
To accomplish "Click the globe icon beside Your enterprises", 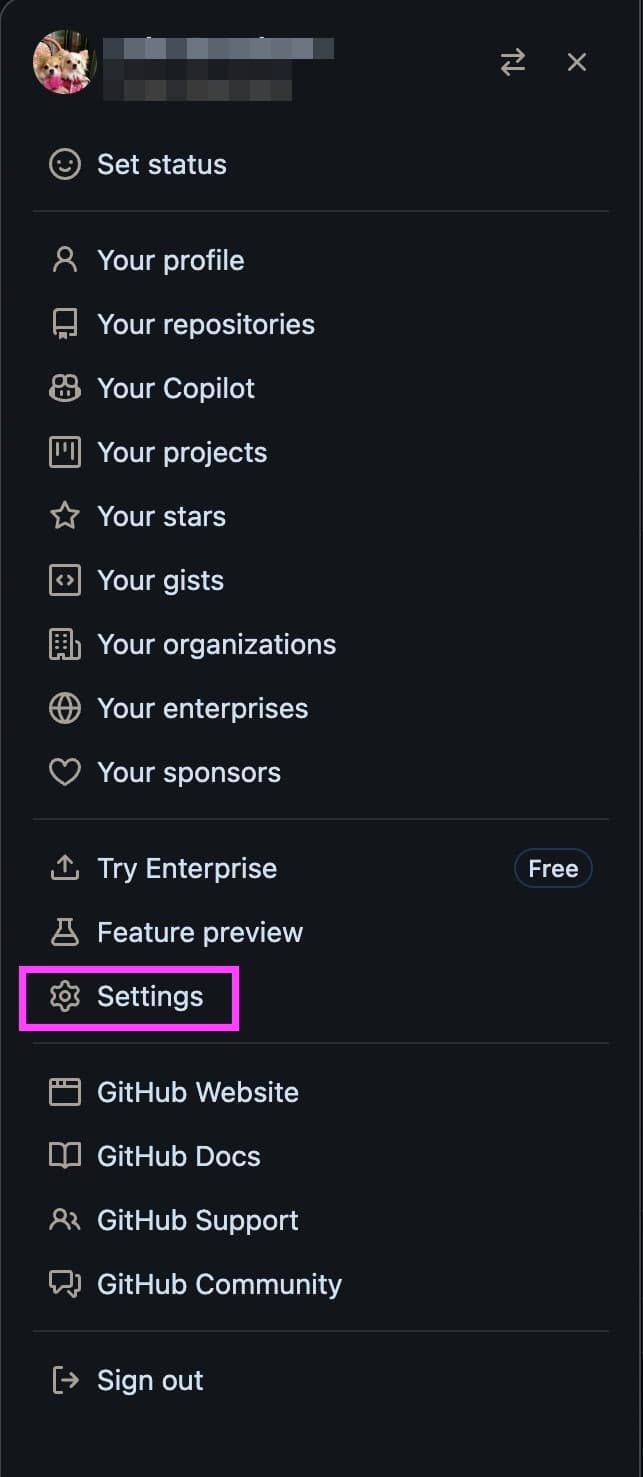I will coord(64,708).
